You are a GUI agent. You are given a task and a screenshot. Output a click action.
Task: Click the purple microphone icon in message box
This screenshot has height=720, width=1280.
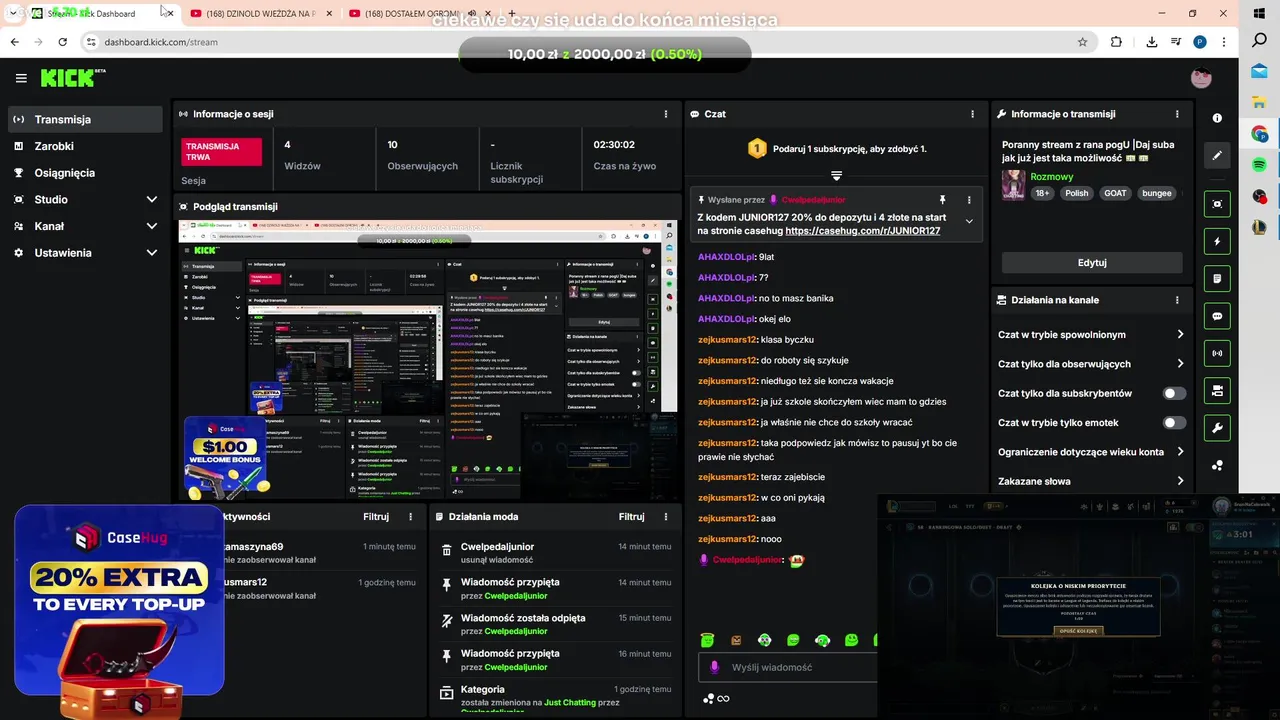click(x=714, y=667)
